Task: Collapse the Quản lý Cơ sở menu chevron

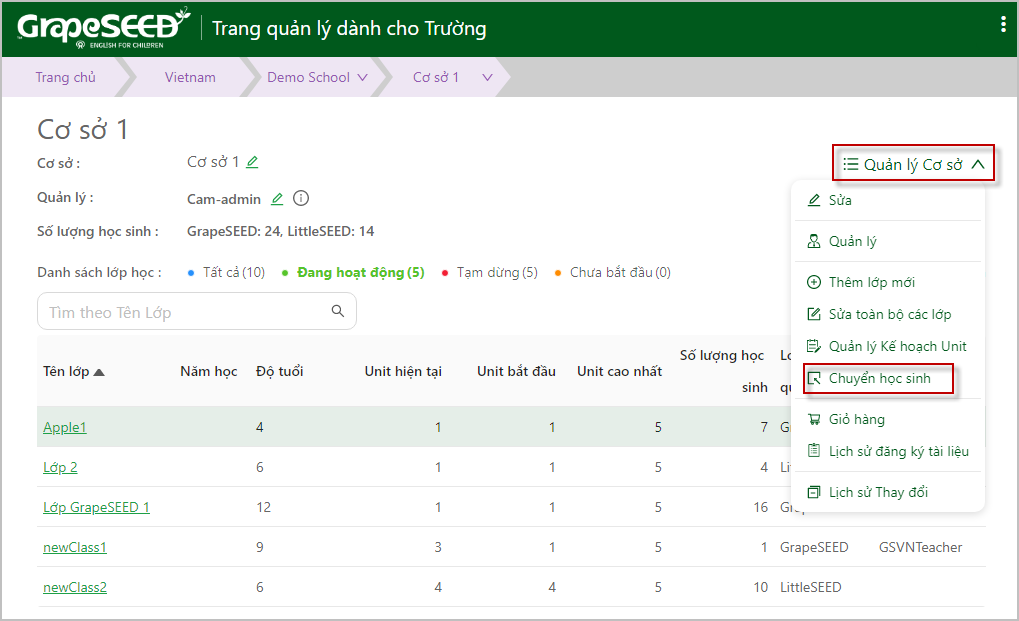Action: tap(978, 164)
